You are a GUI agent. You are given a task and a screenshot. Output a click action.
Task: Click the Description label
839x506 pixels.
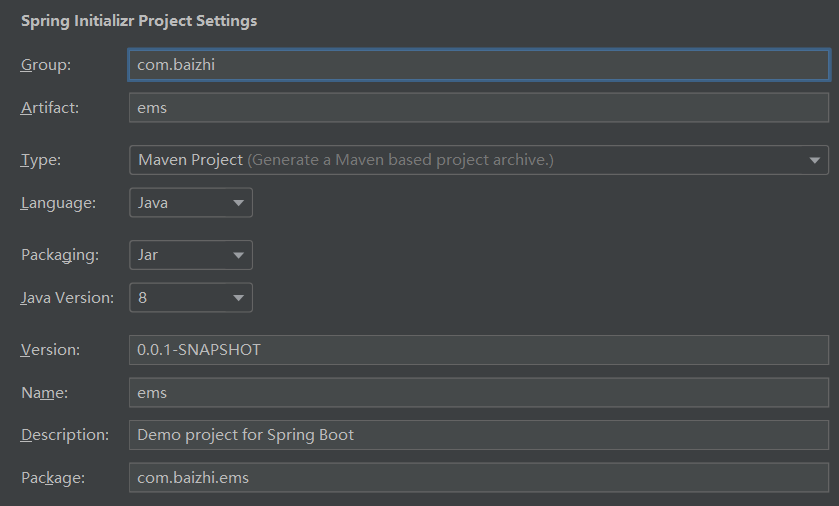click(65, 435)
